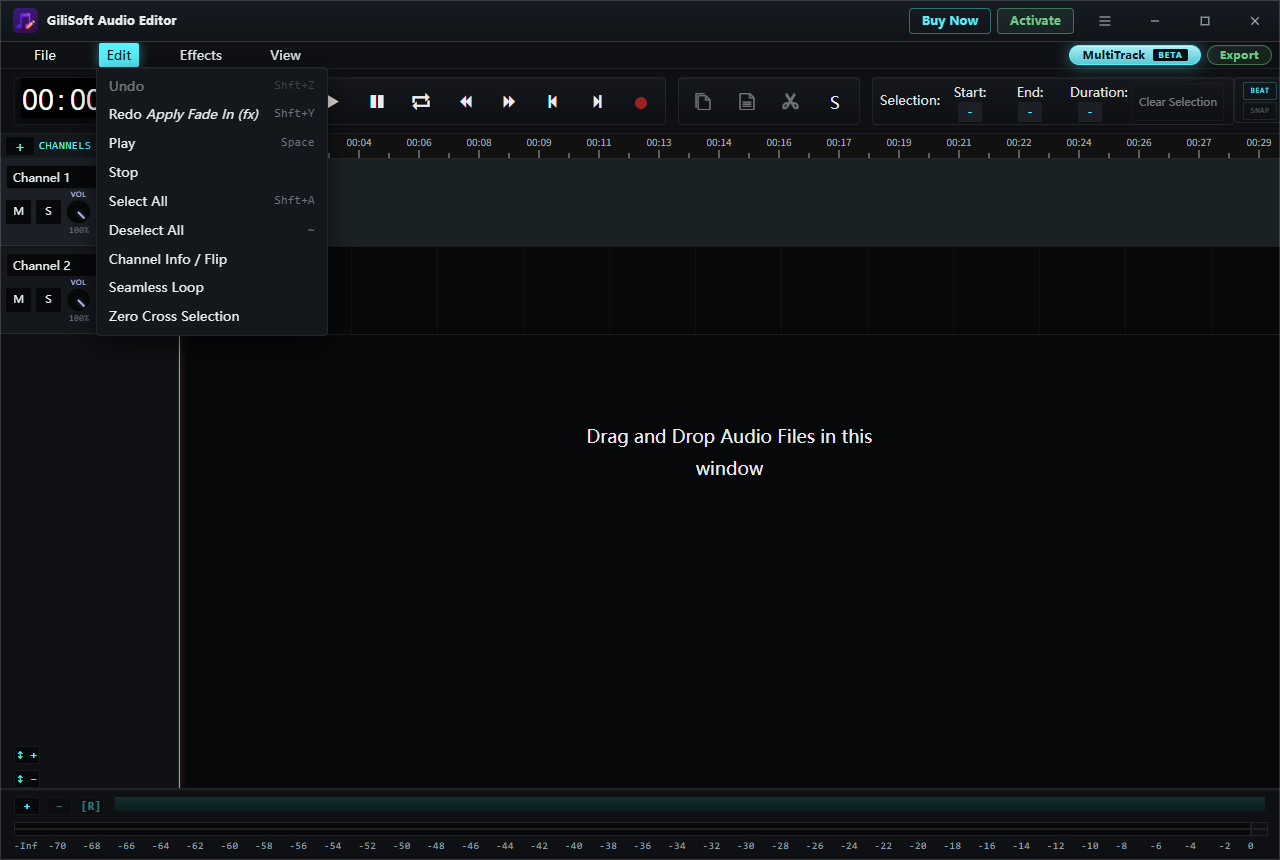Open the View menu
This screenshot has width=1280, height=860.
tap(285, 55)
